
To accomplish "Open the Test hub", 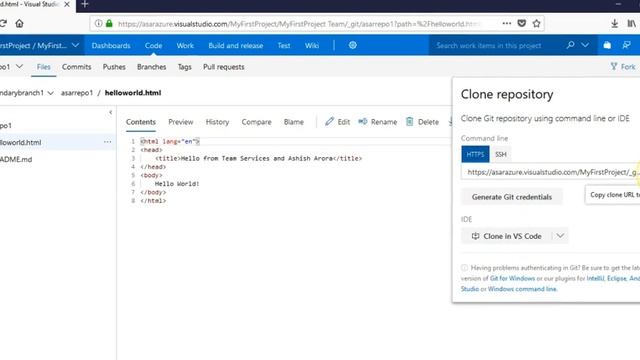I will click(284, 45).
